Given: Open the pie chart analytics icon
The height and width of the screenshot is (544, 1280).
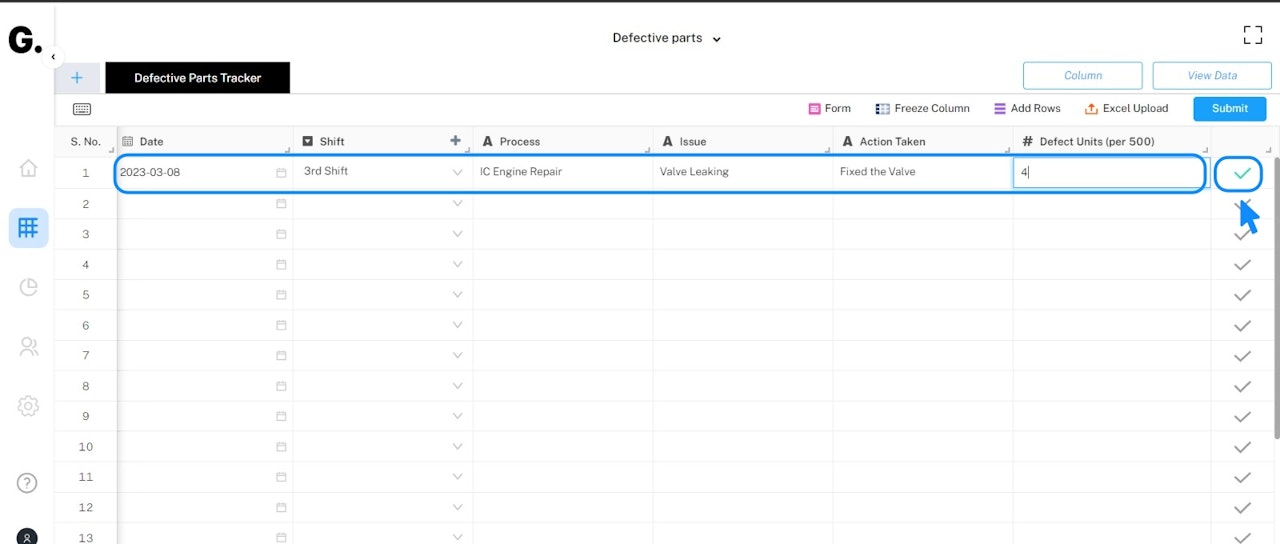Looking at the screenshot, I should coord(28,287).
